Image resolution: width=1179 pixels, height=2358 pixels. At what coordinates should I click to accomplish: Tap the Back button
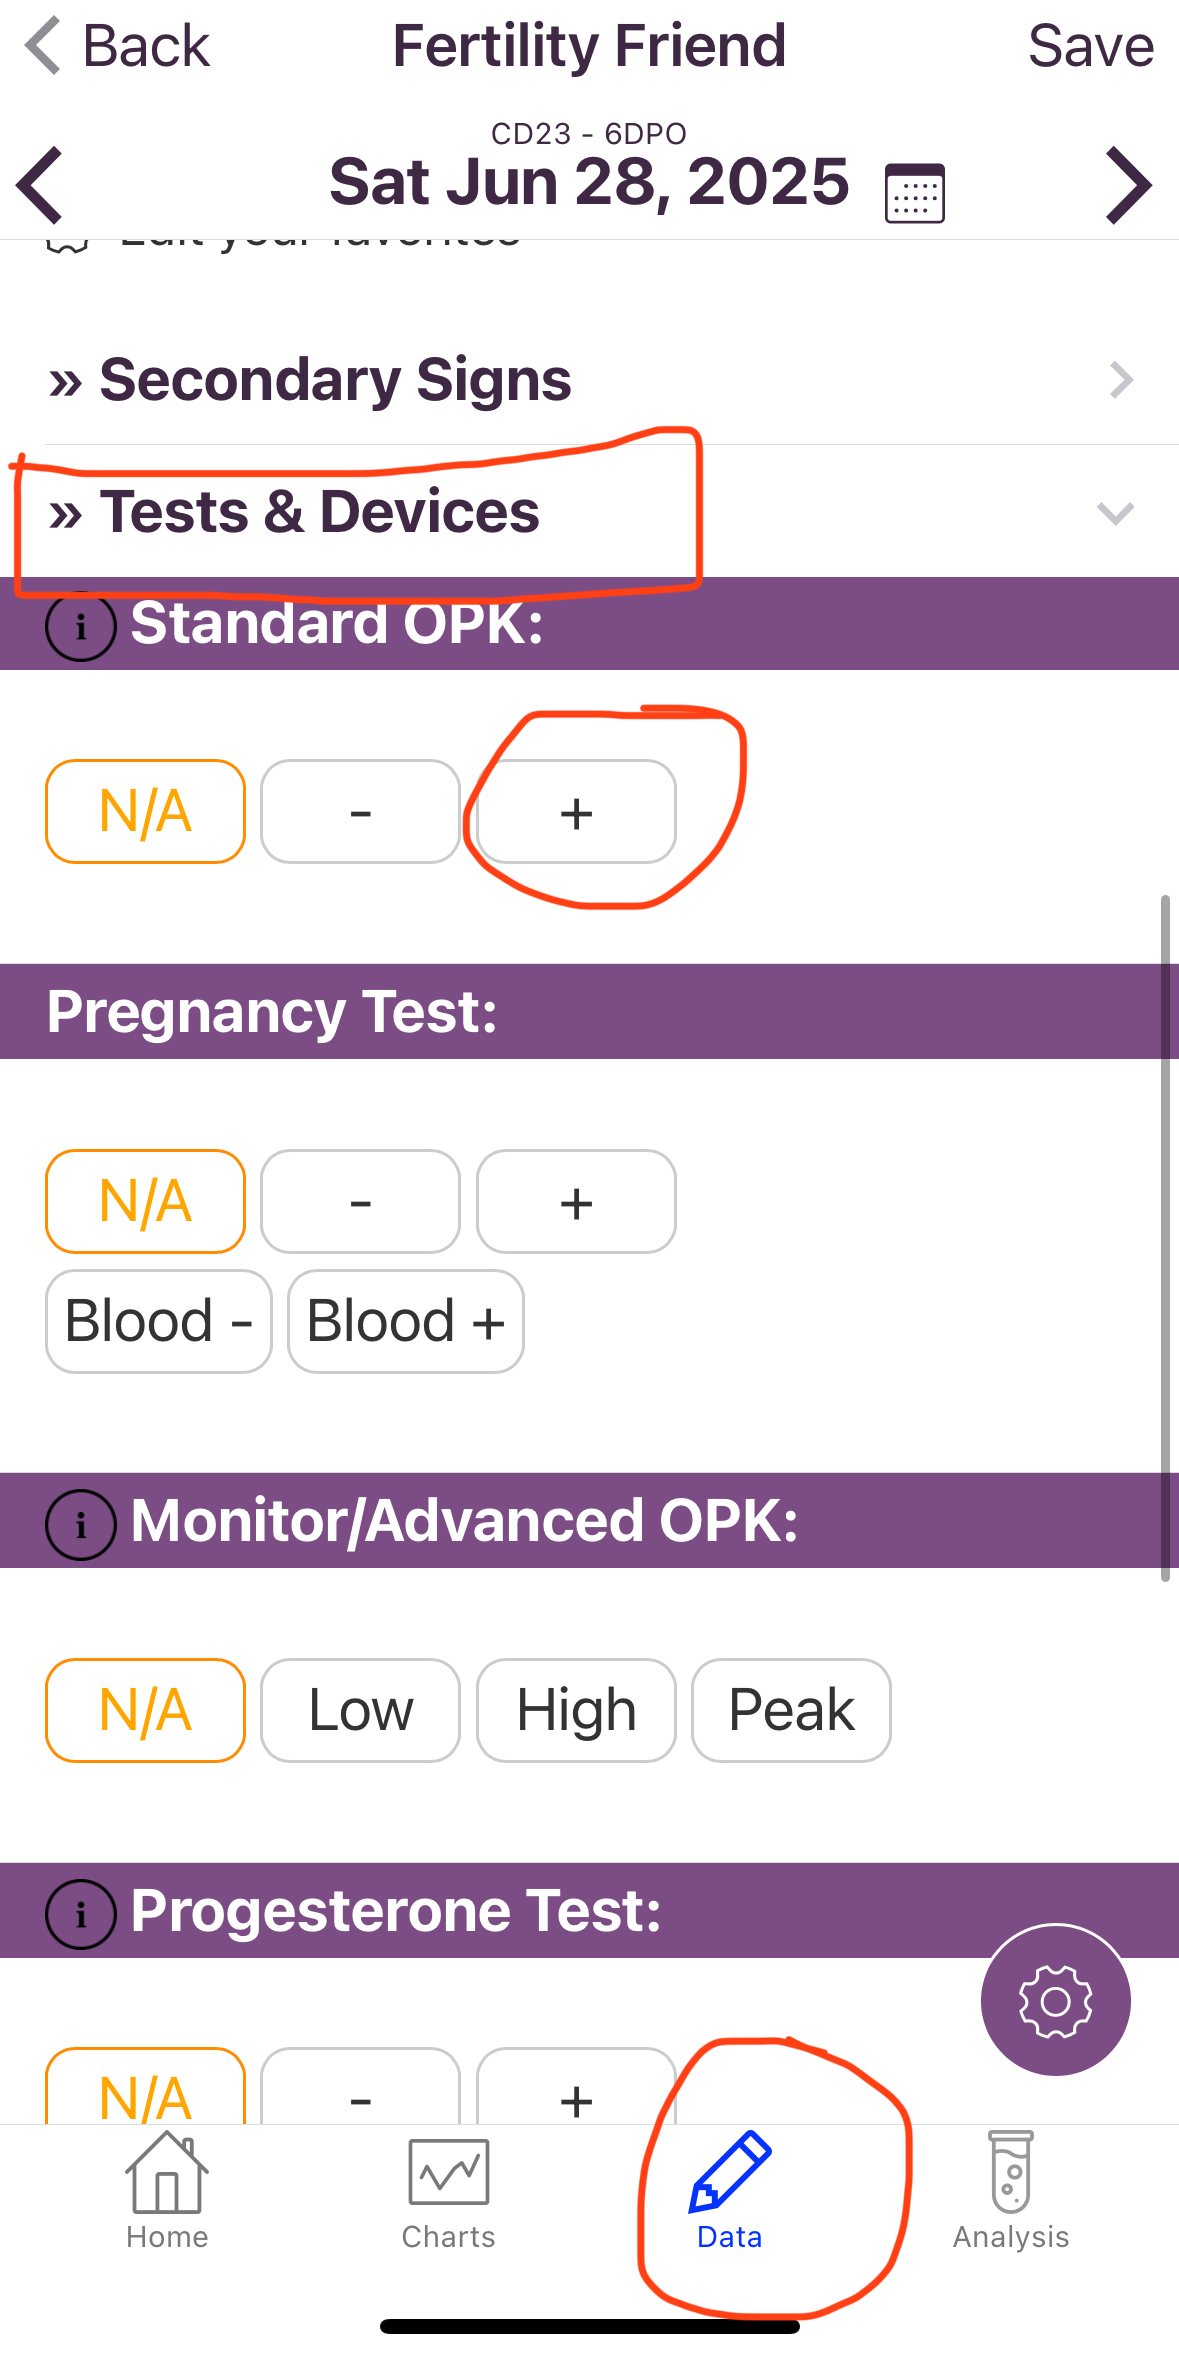point(118,46)
